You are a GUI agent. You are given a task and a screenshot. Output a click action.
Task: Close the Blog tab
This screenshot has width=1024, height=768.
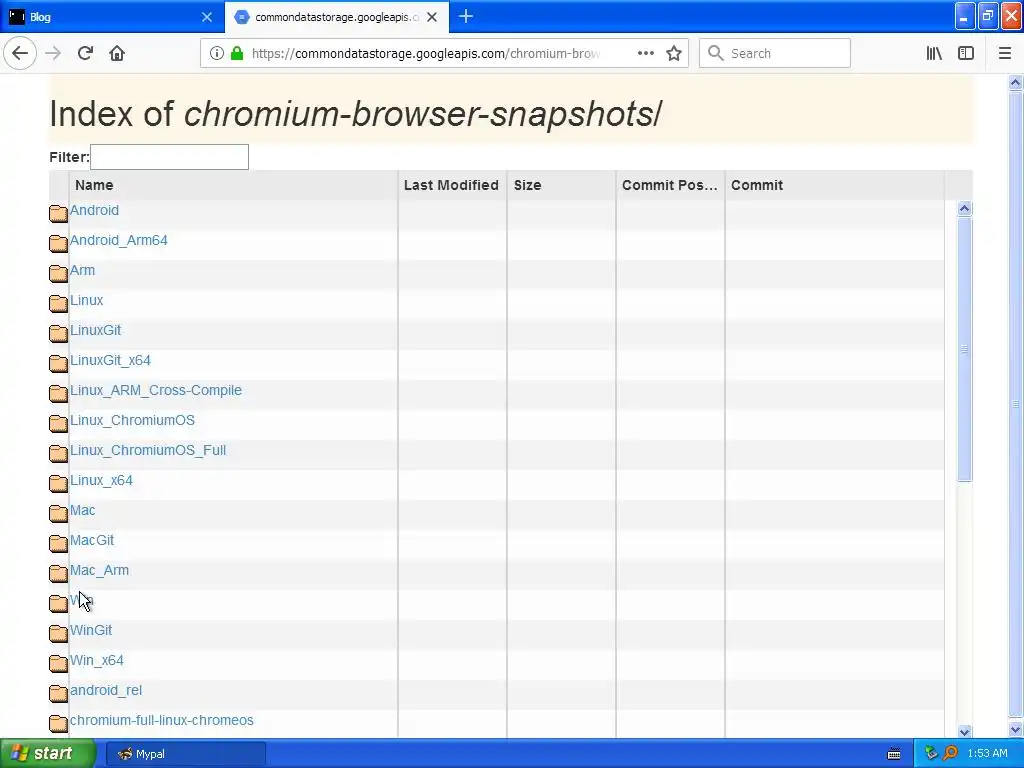pos(206,17)
